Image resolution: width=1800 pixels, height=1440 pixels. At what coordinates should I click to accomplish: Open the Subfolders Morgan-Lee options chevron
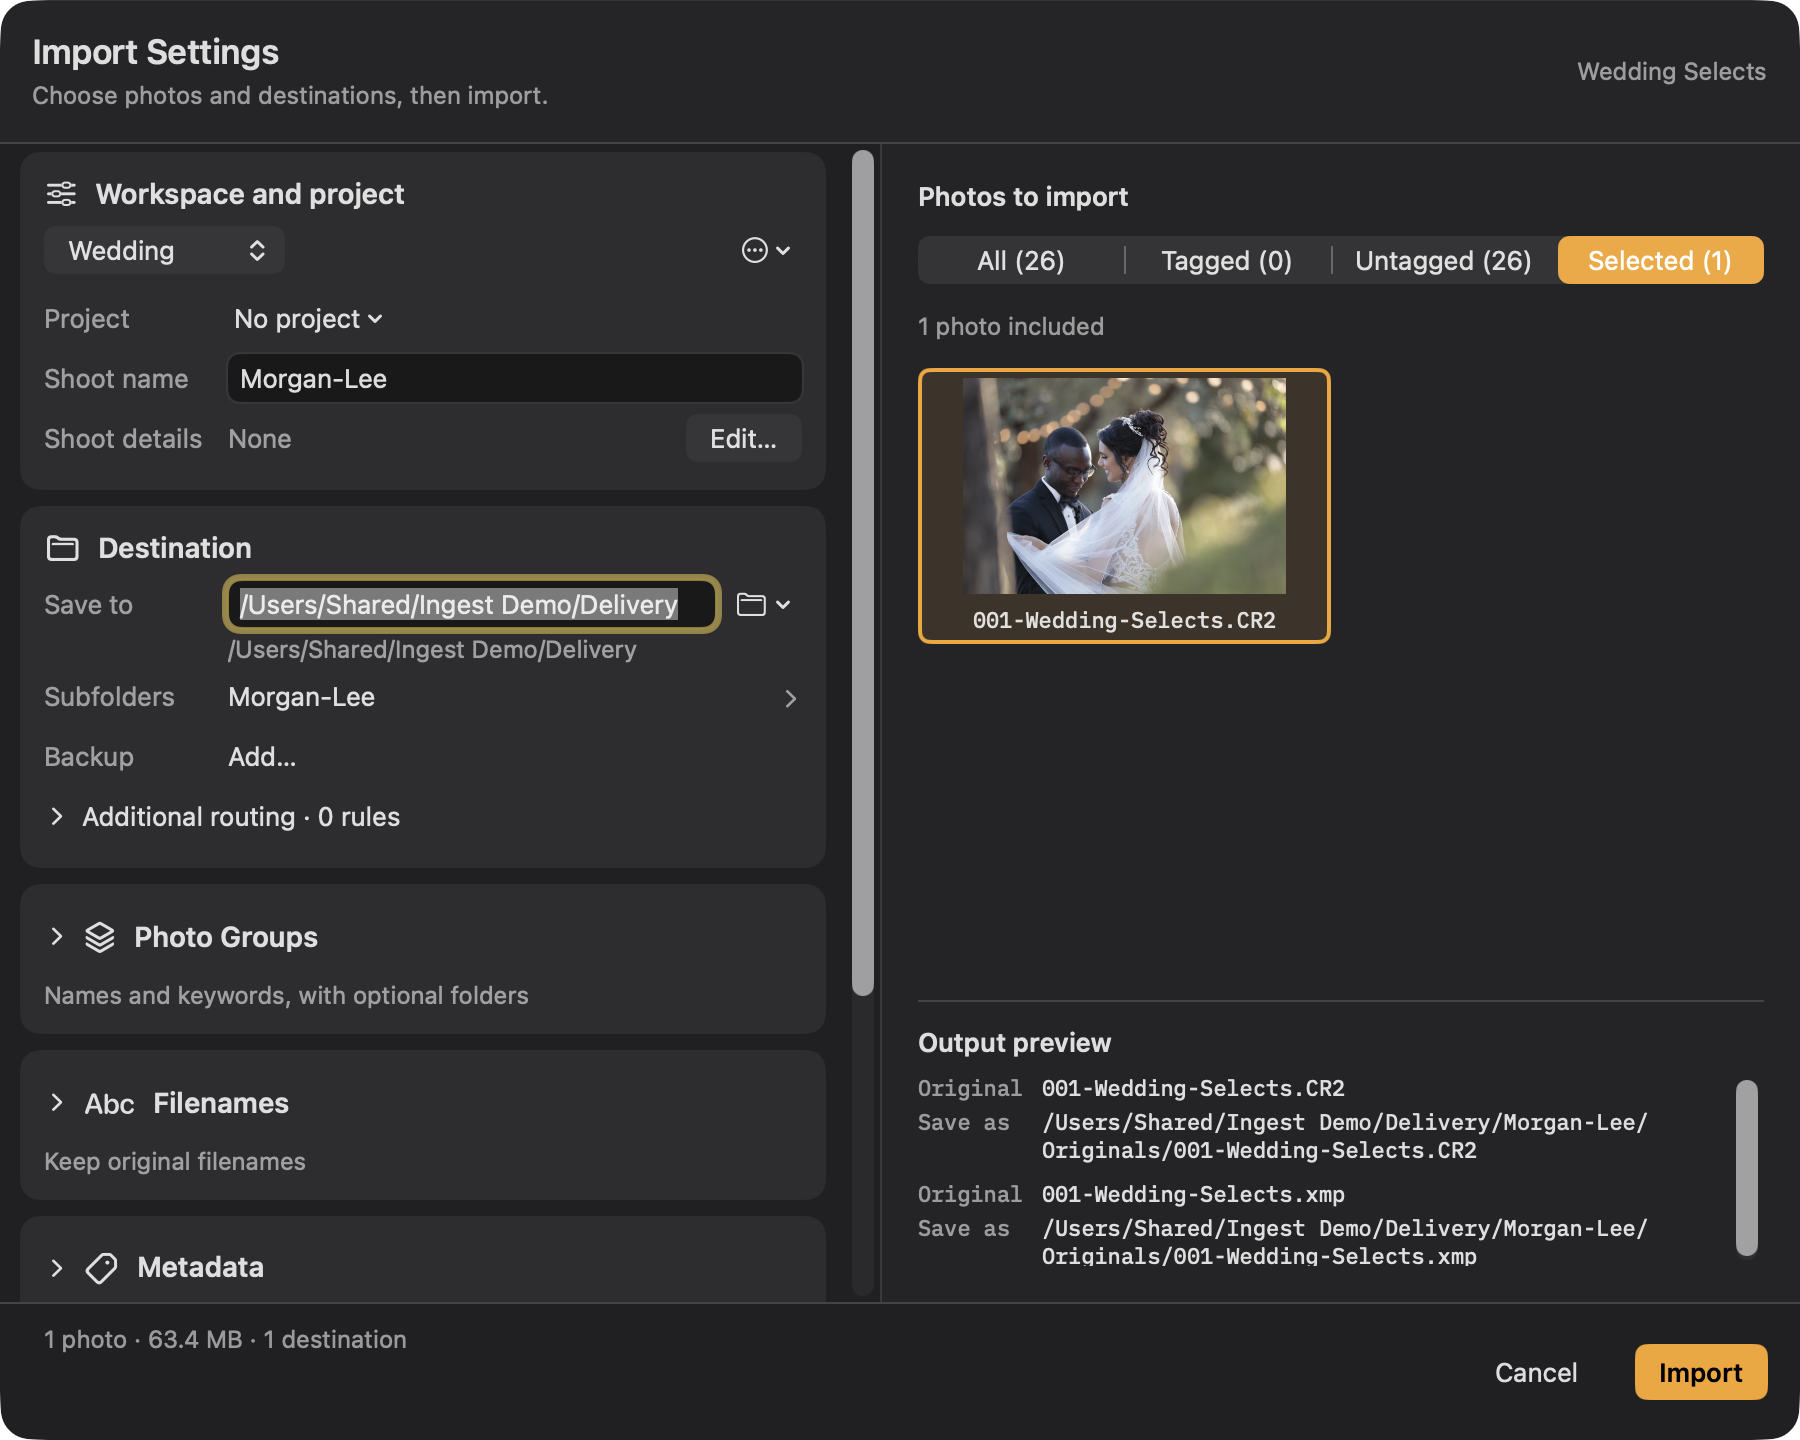pyautogui.click(x=790, y=698)
